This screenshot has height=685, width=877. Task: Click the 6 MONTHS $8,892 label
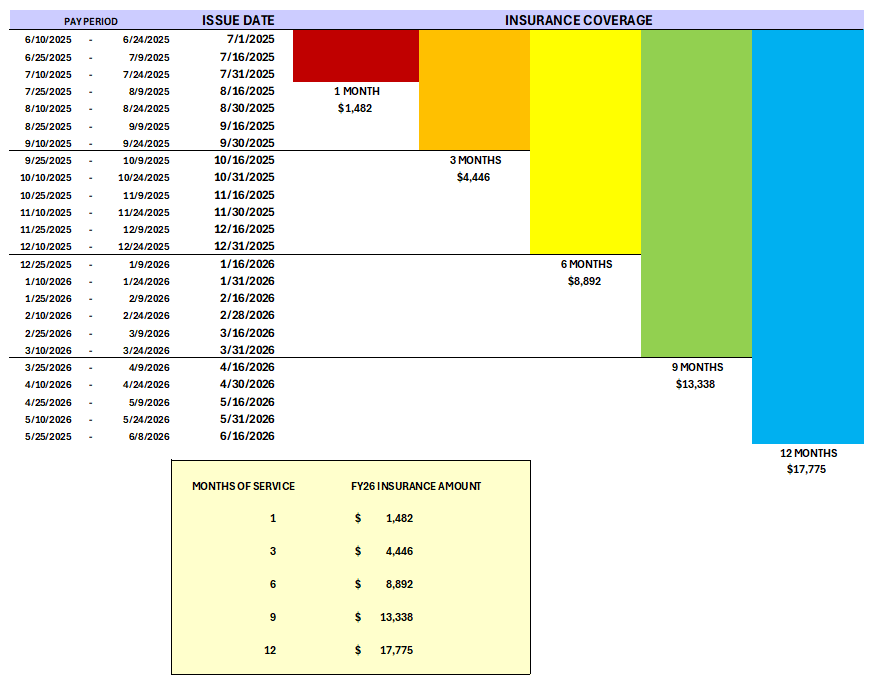[587, 273]
